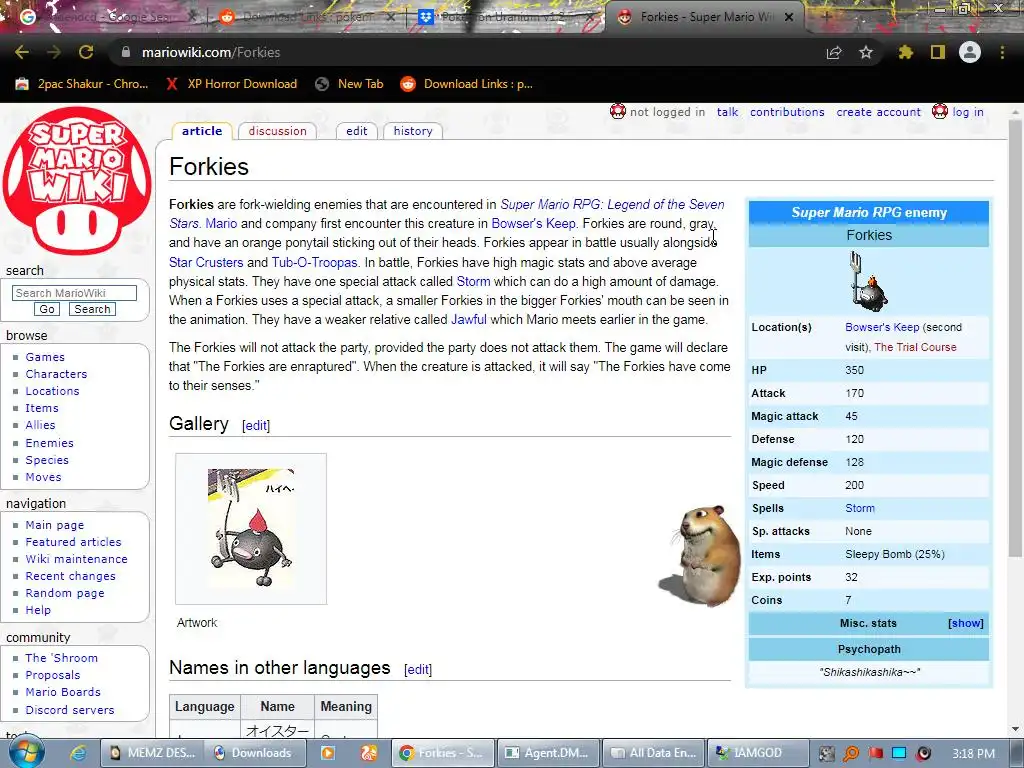Focus the Search MarioWiki input field

pos(74,293)
